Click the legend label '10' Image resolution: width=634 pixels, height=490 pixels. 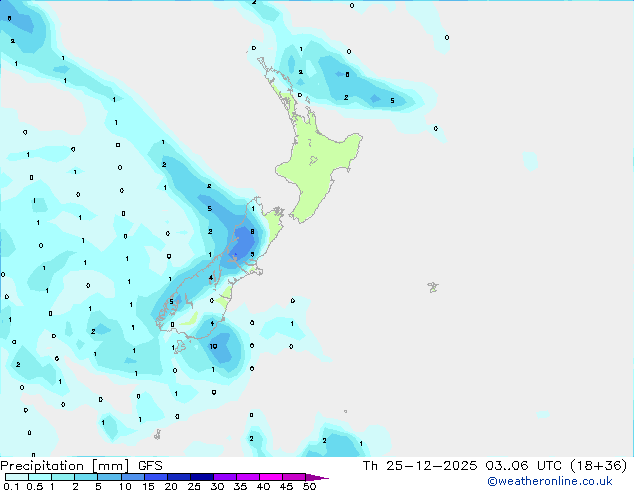pos(125,486)
